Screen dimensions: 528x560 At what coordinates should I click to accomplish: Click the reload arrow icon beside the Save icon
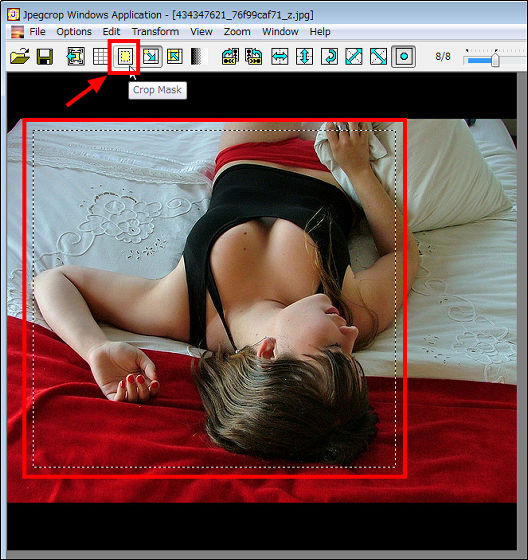tap(76, 56)
